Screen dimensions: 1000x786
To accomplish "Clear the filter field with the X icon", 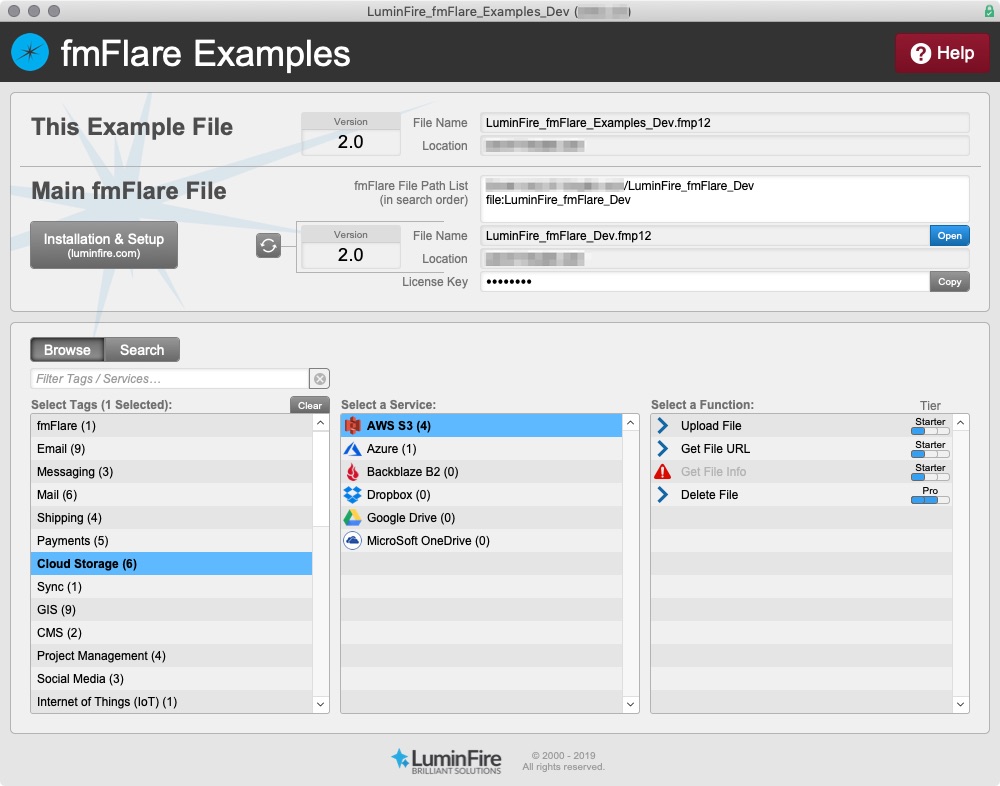I will (x=320, y=379).
